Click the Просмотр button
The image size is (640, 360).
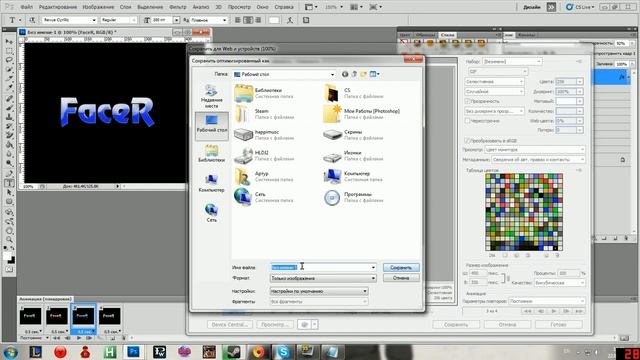point(275,324)
